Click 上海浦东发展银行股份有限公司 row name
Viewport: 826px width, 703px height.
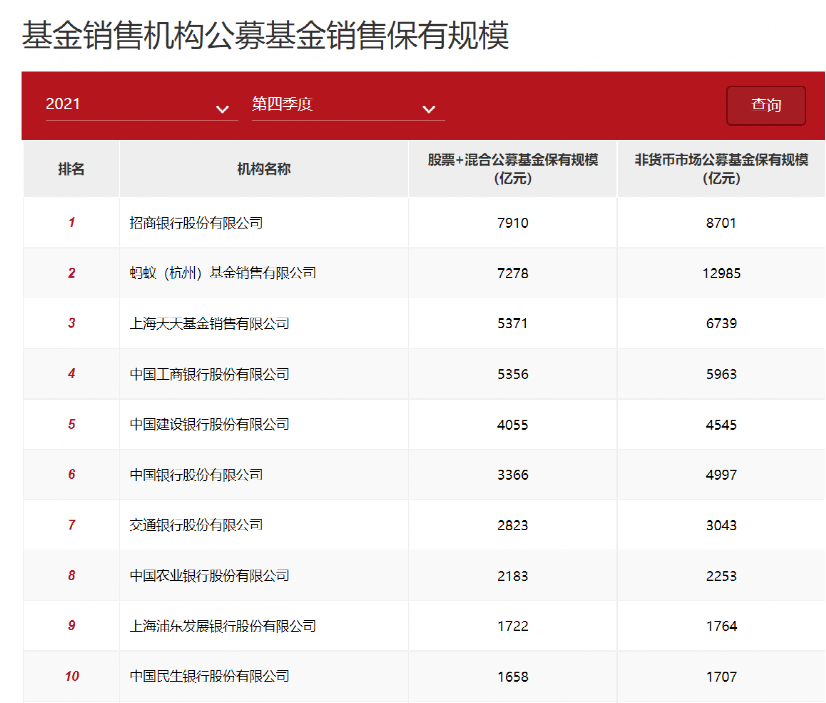point(223,626)
